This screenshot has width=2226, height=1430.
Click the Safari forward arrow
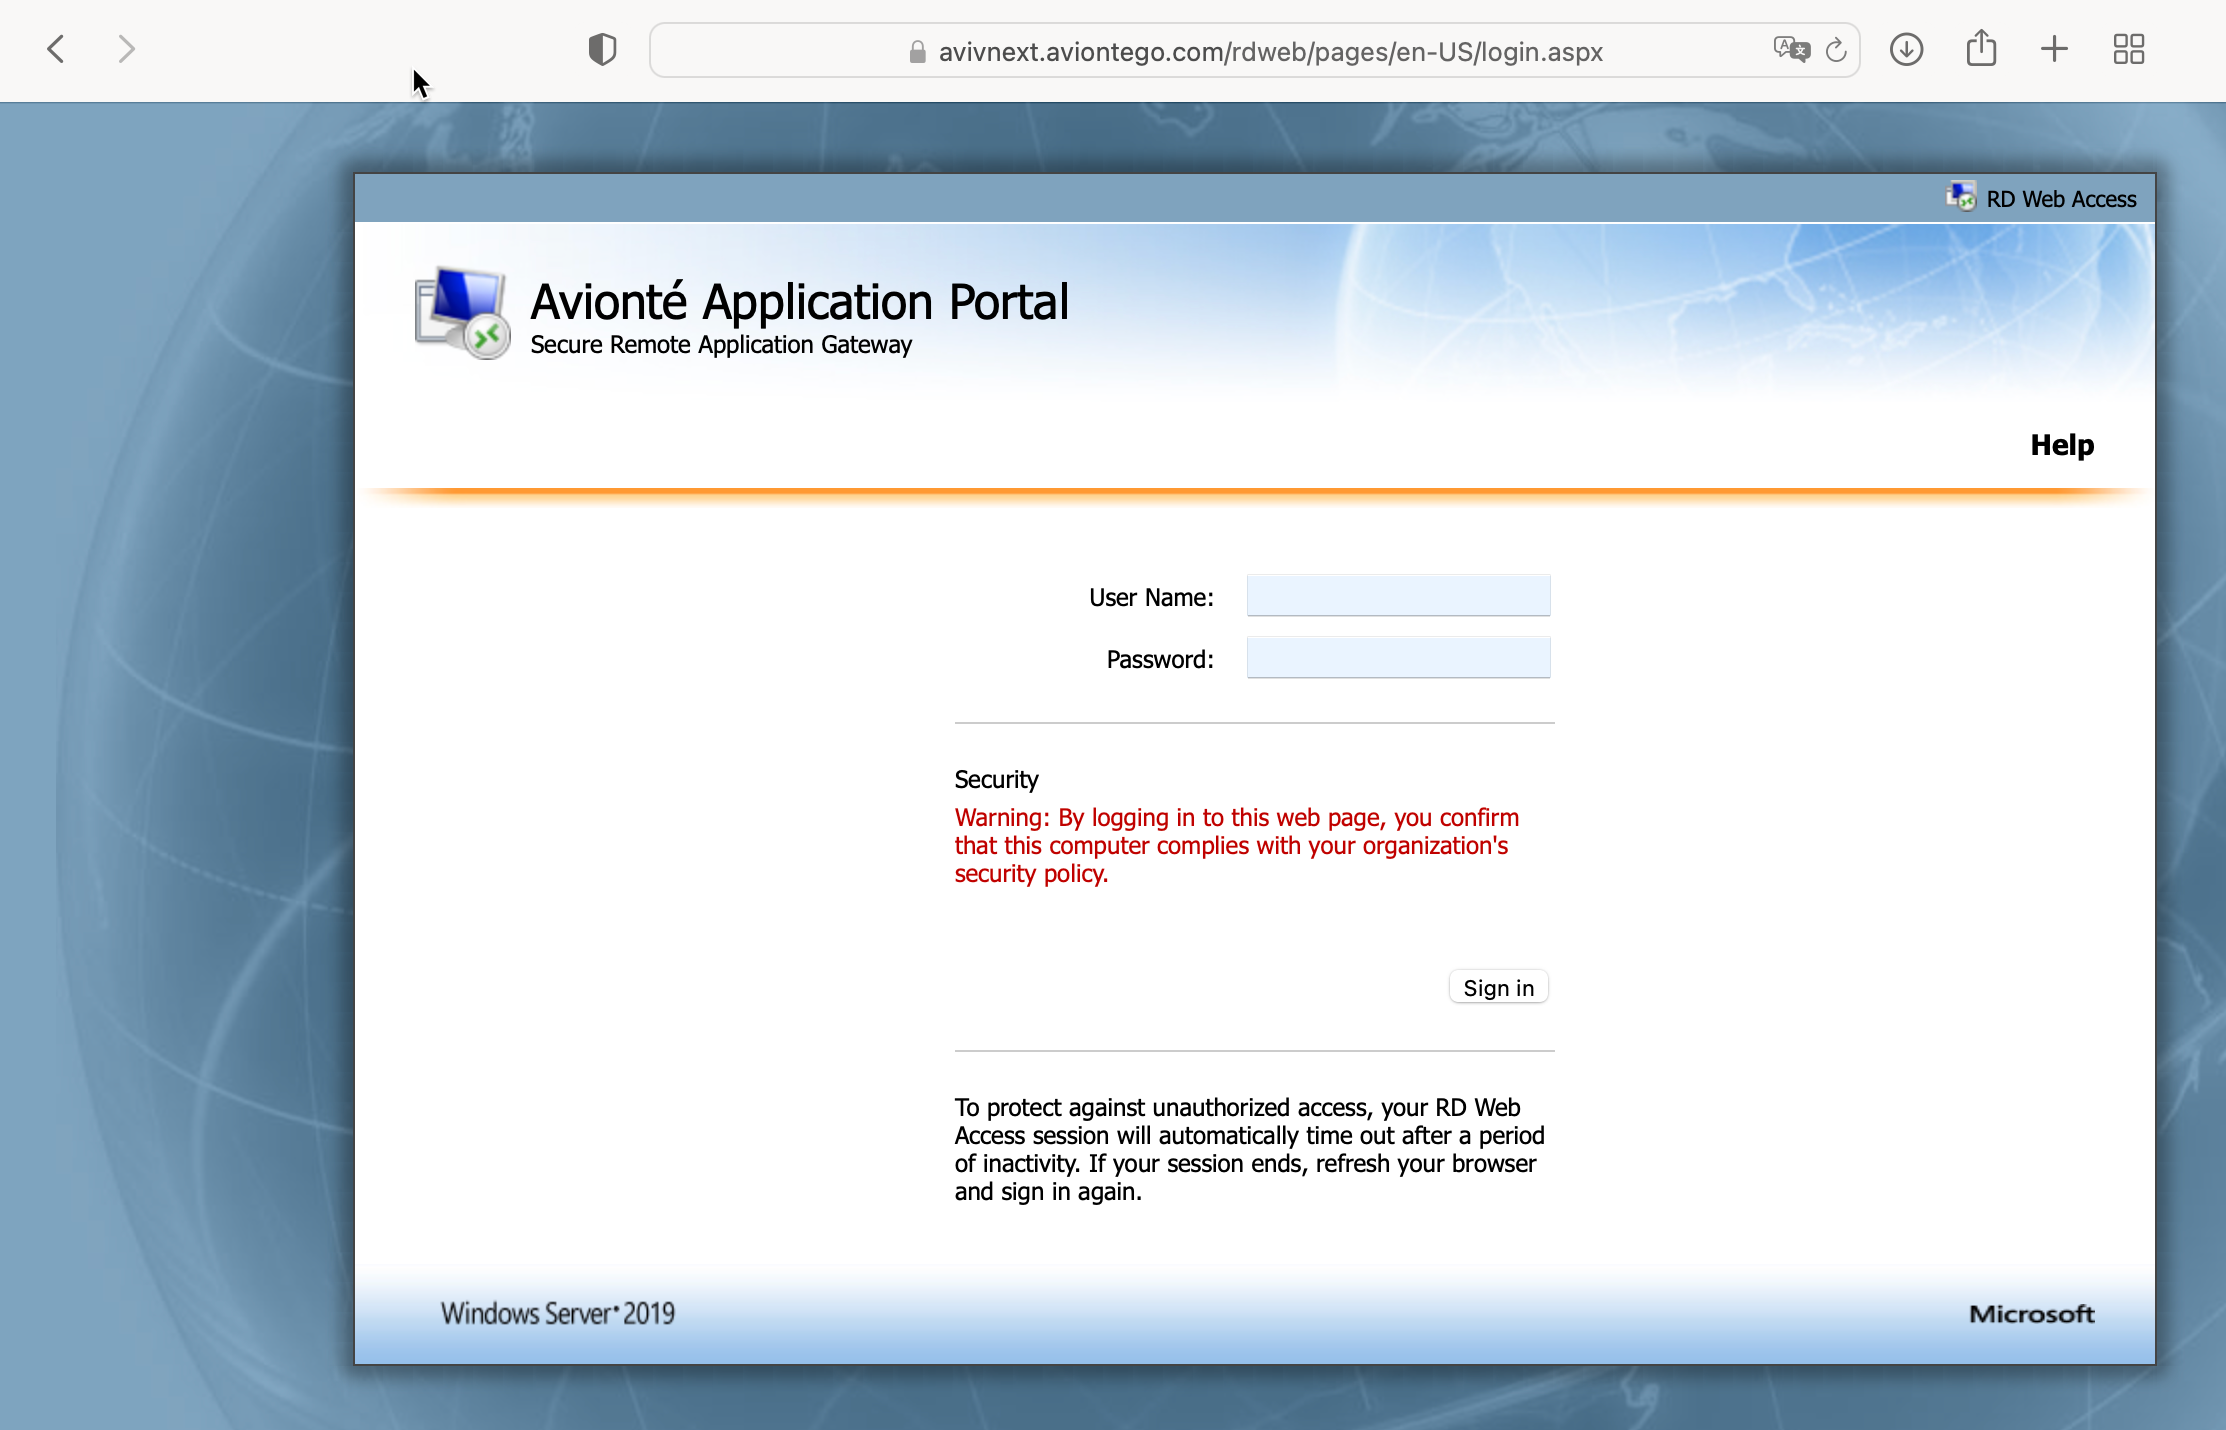[x=126, y=49]
